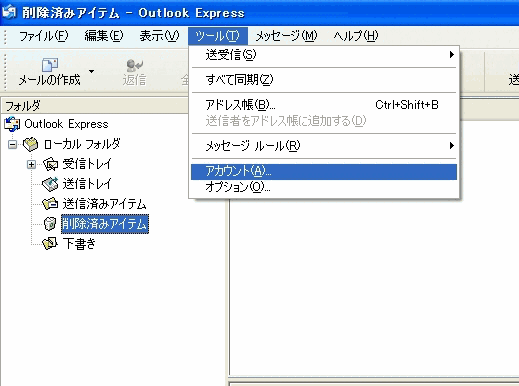Click the メールの作成 envelope icon
519x386 pixels.
(x=50, y=64)
